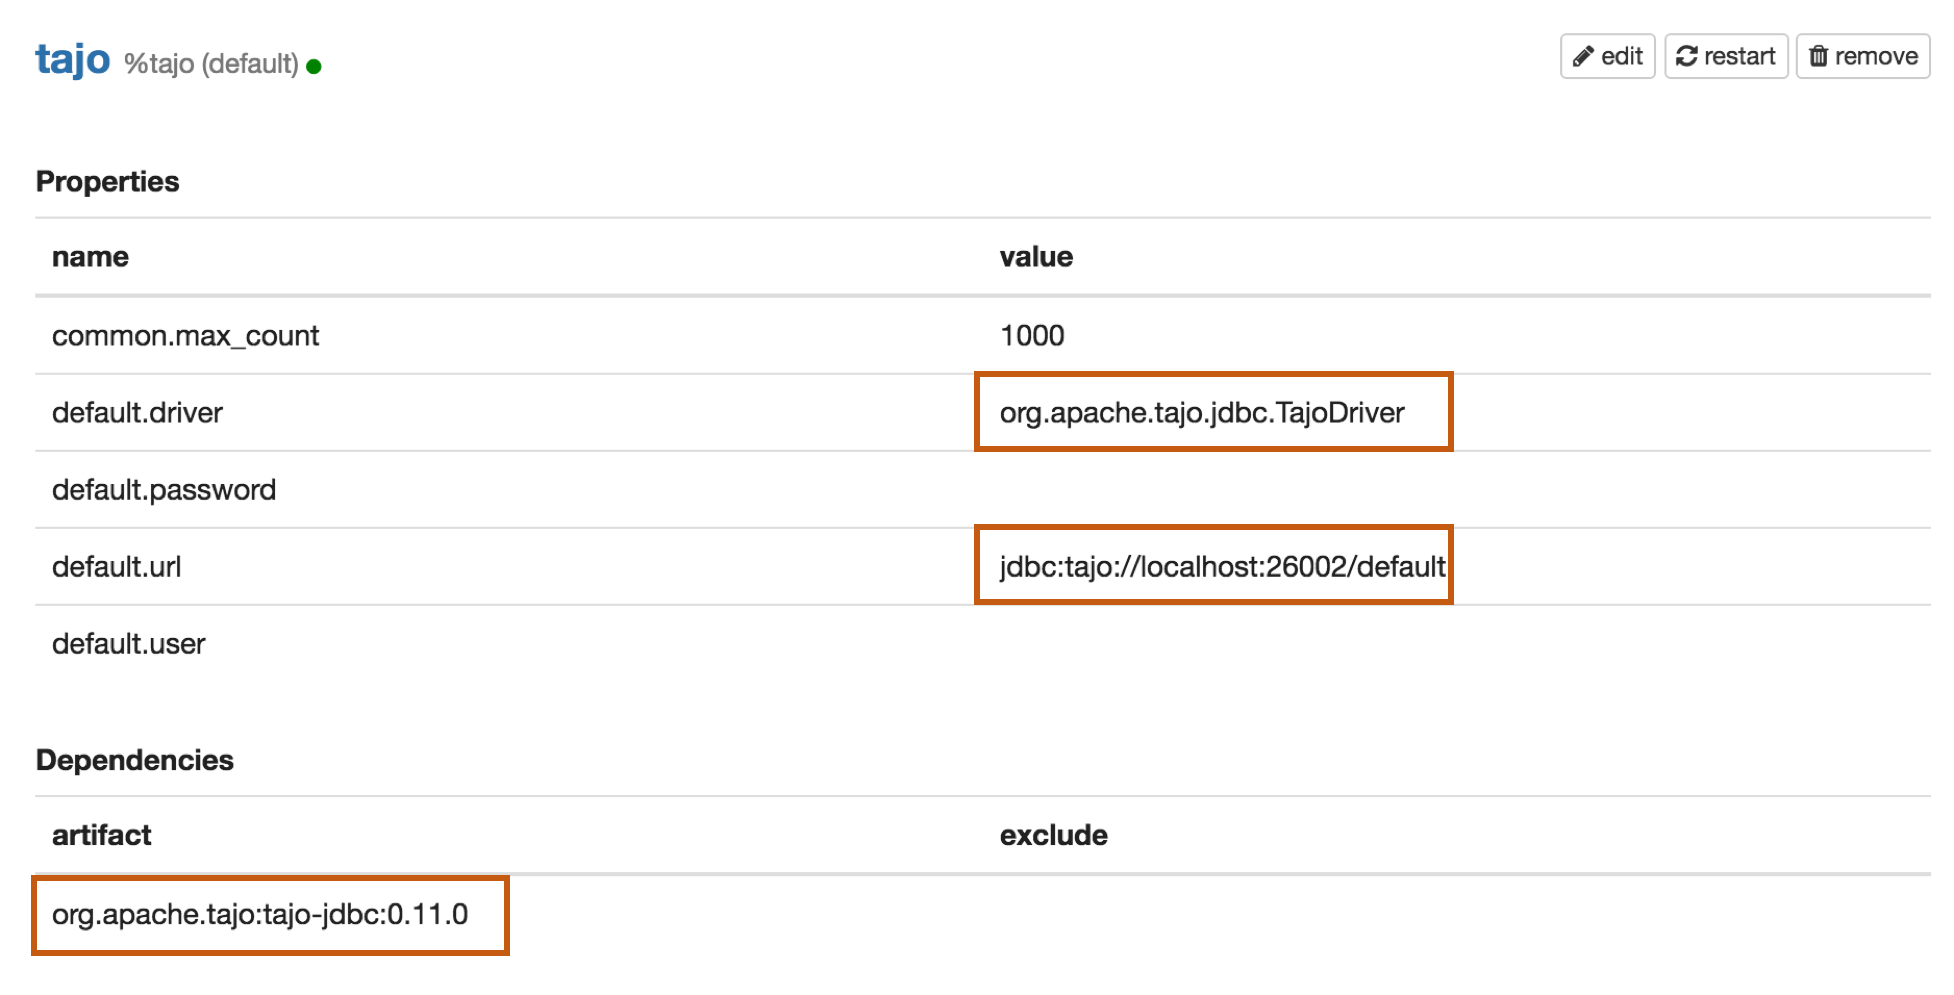Image resolution: width=1954 pixels, height=995 pixels.
Task: Click the jdbc:tajo://localhost:26002/default URL value
Action: tap(1222, 567)
